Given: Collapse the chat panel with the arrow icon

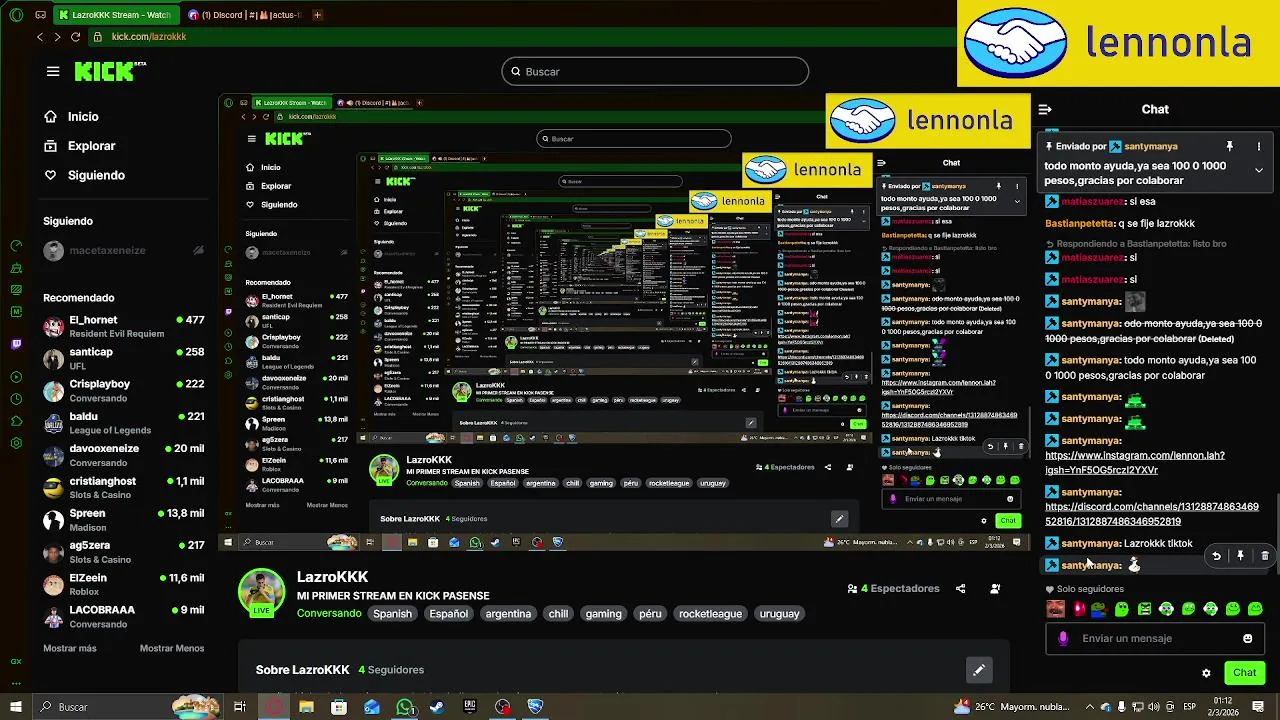Looking at the screenshot, I should pyautogui.click(x=1045, y=109).
